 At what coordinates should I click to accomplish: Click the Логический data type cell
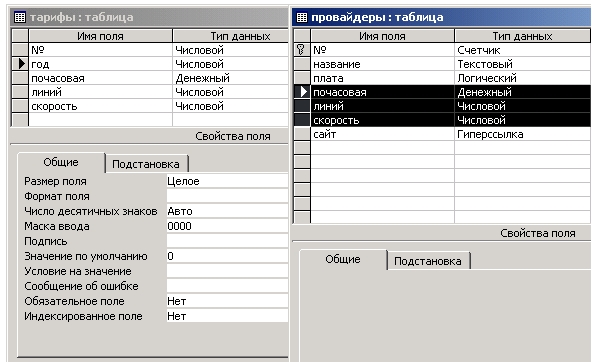523,78
